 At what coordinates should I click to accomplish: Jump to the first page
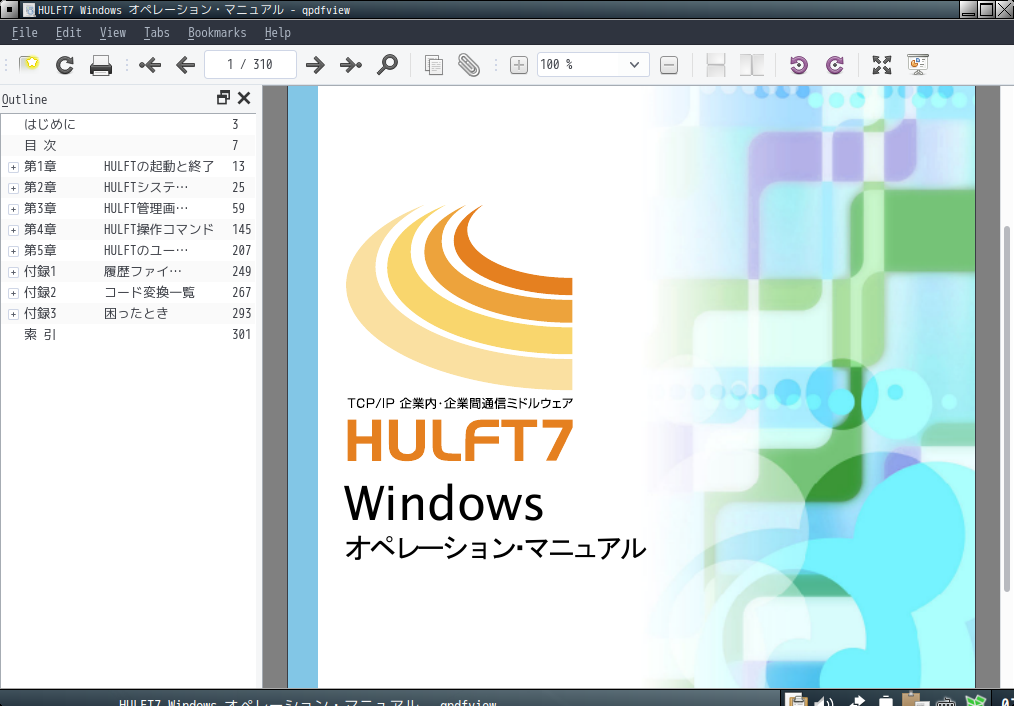point(149,65)
